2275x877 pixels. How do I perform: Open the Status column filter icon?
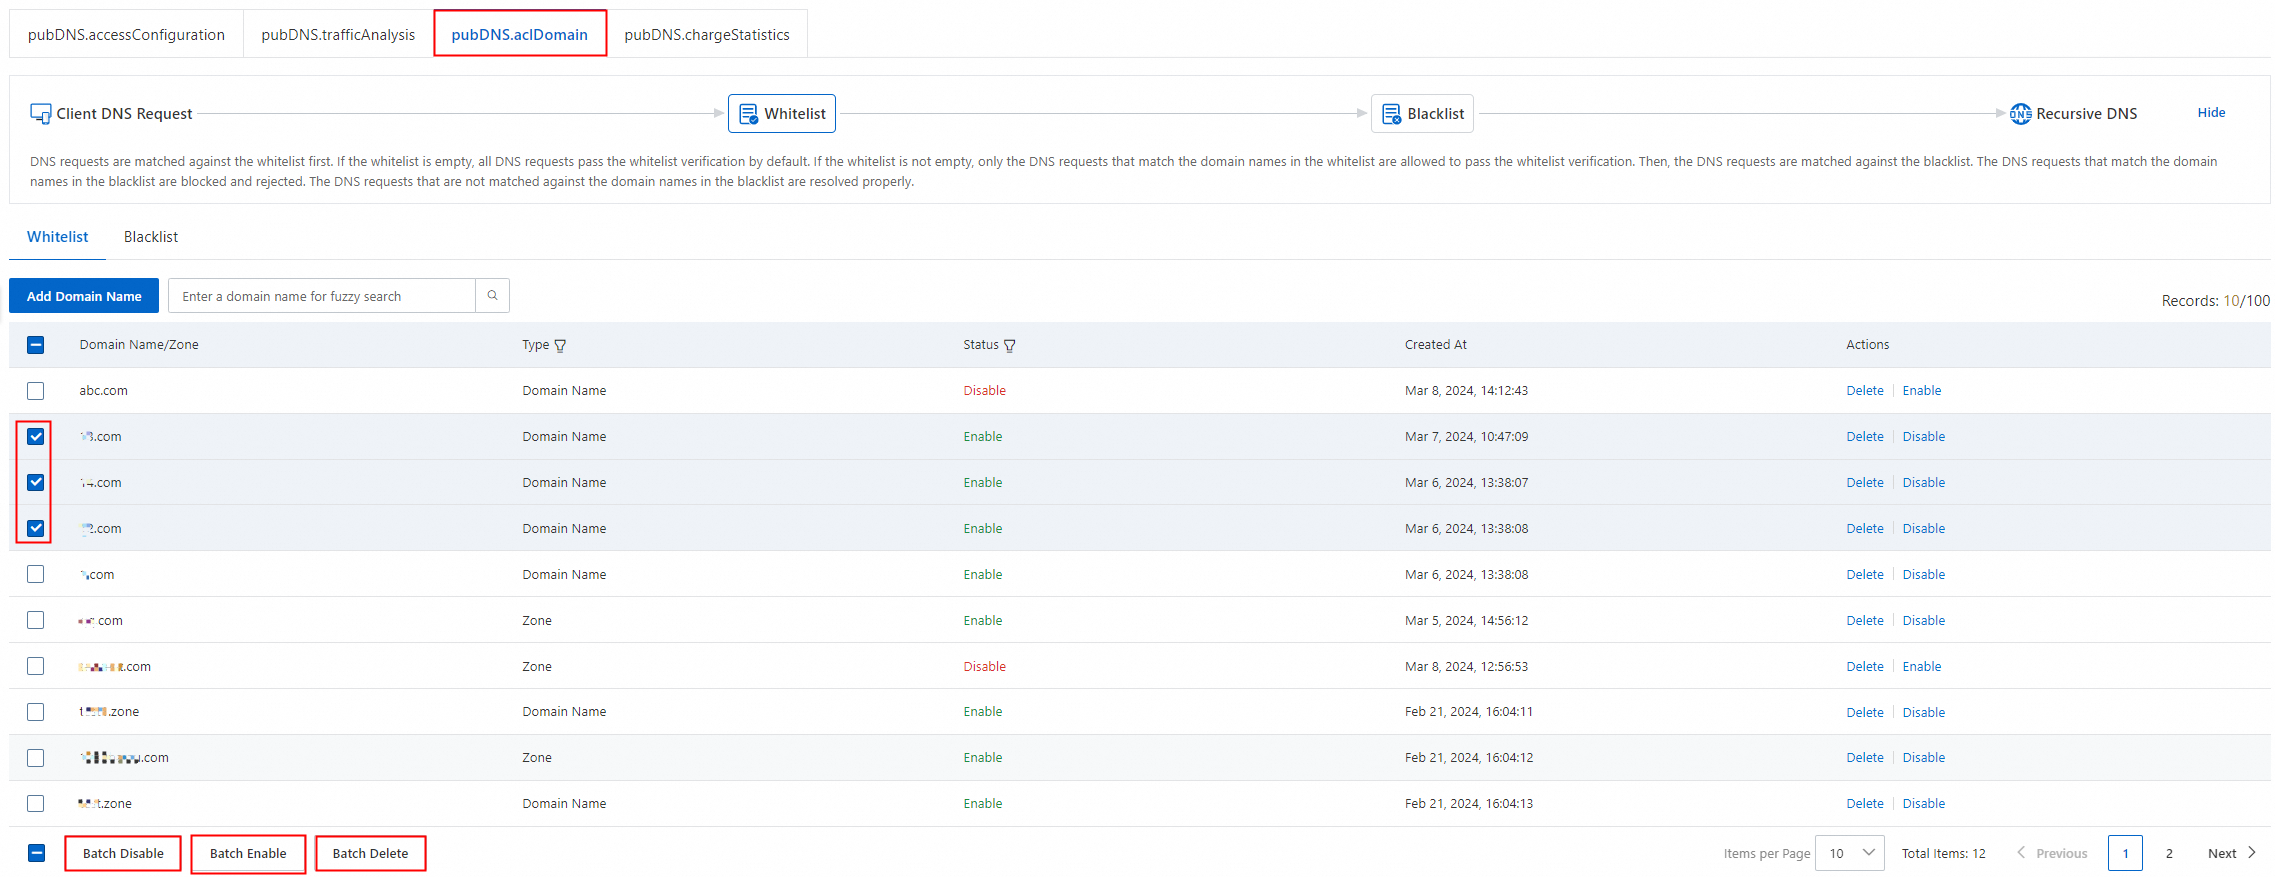(1009, 346)
